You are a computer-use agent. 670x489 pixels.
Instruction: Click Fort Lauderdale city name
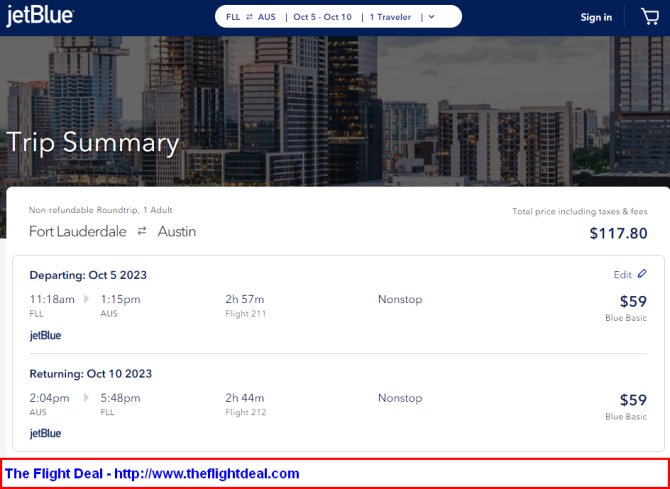tap(78, 232)
